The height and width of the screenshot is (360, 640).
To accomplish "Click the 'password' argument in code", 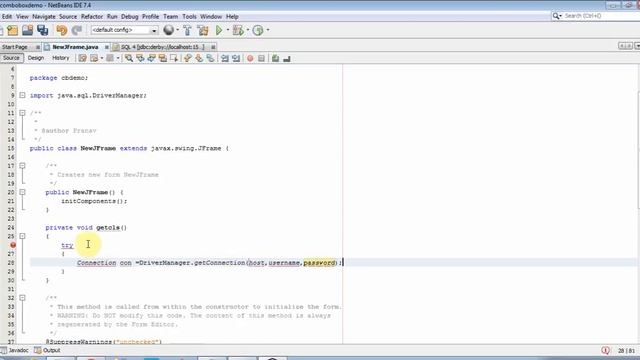I will 319,263.
